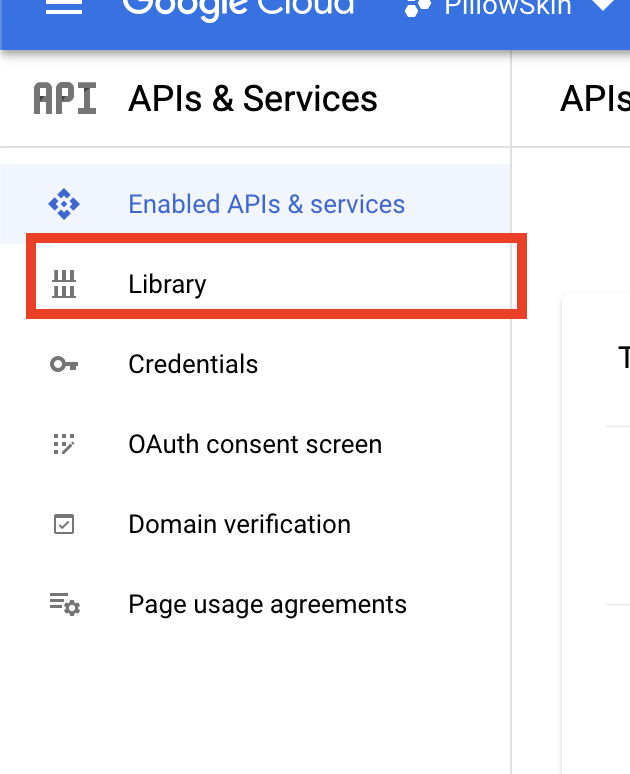630x774 pixels.
Task: Open the PillowSkin project selector
Action: [511, 7]
